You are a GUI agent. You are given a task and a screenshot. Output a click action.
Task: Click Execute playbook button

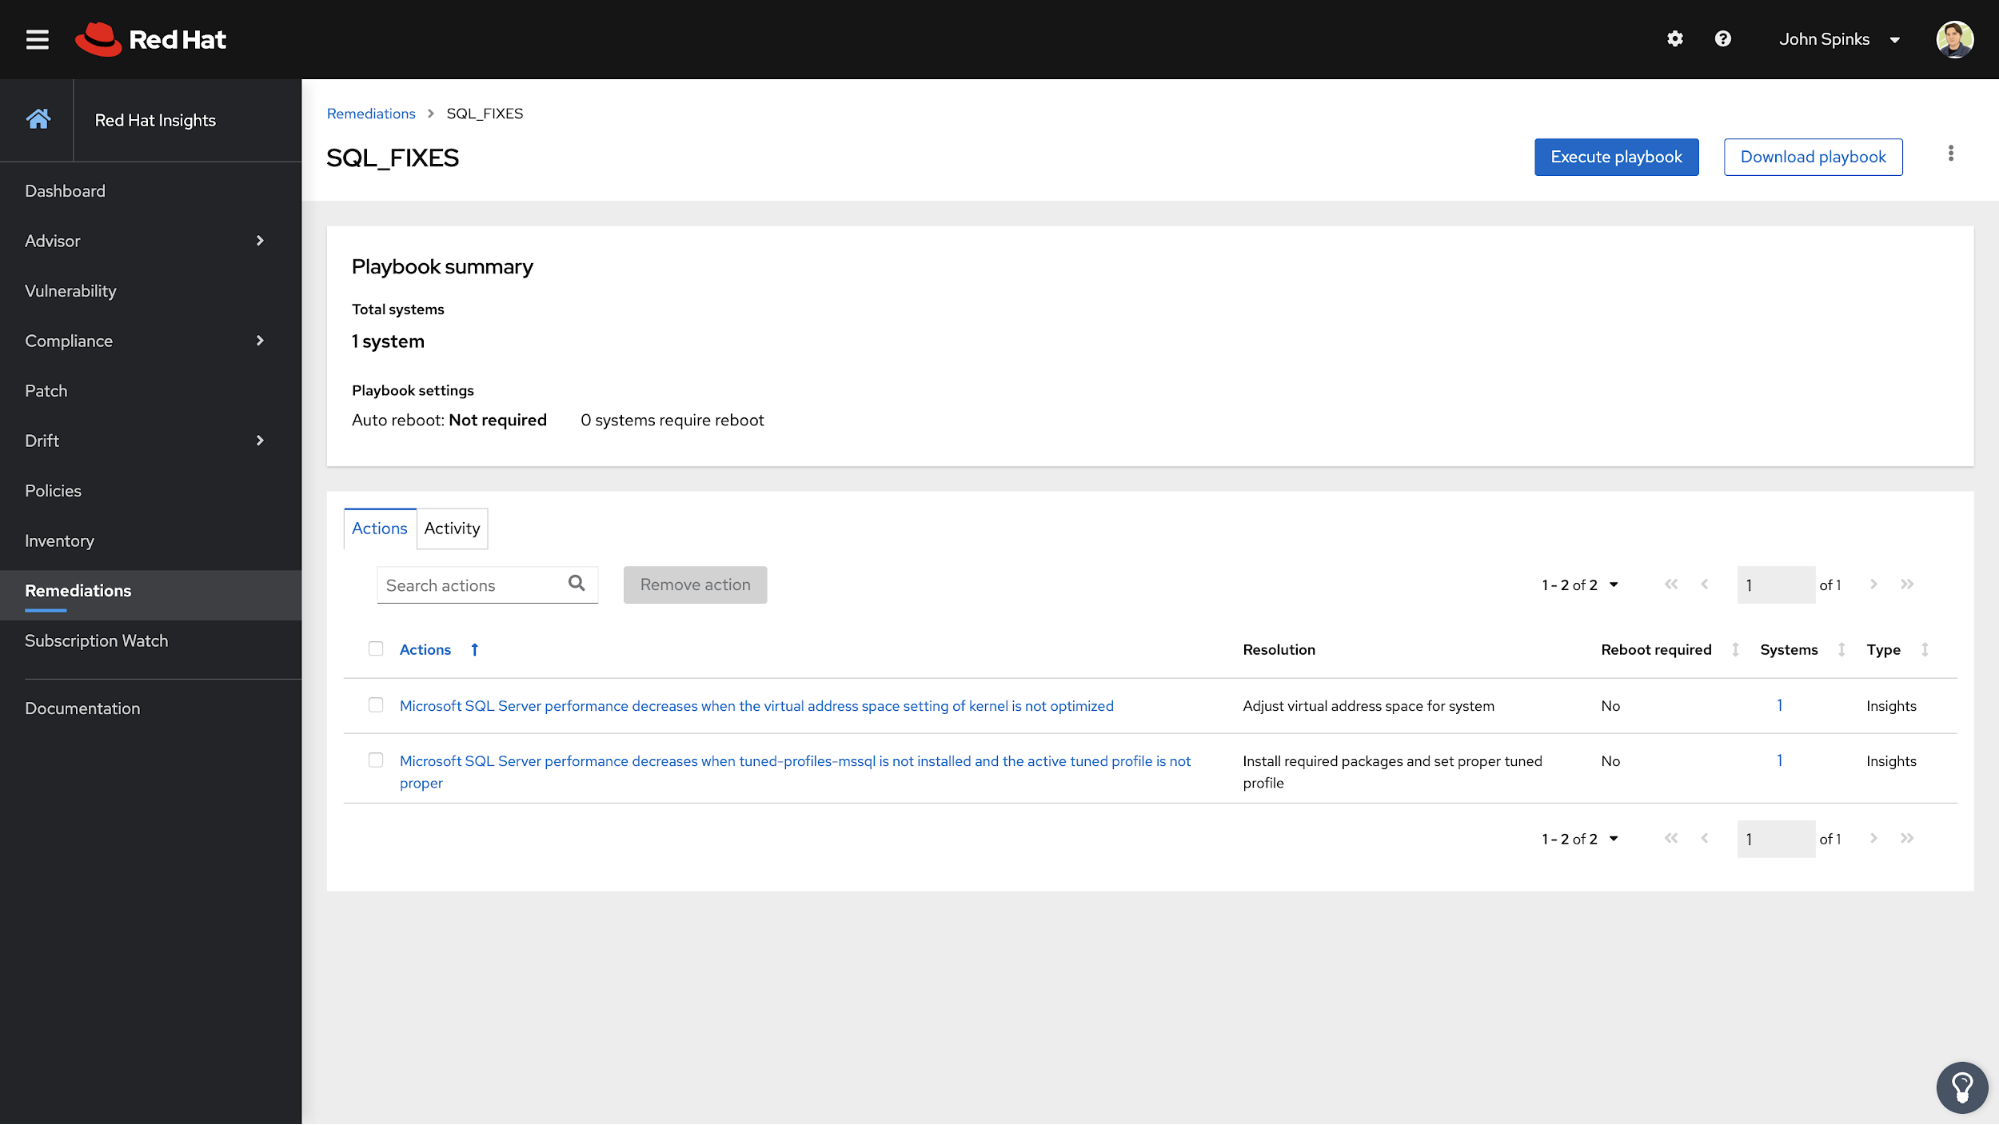point(1616,157)
